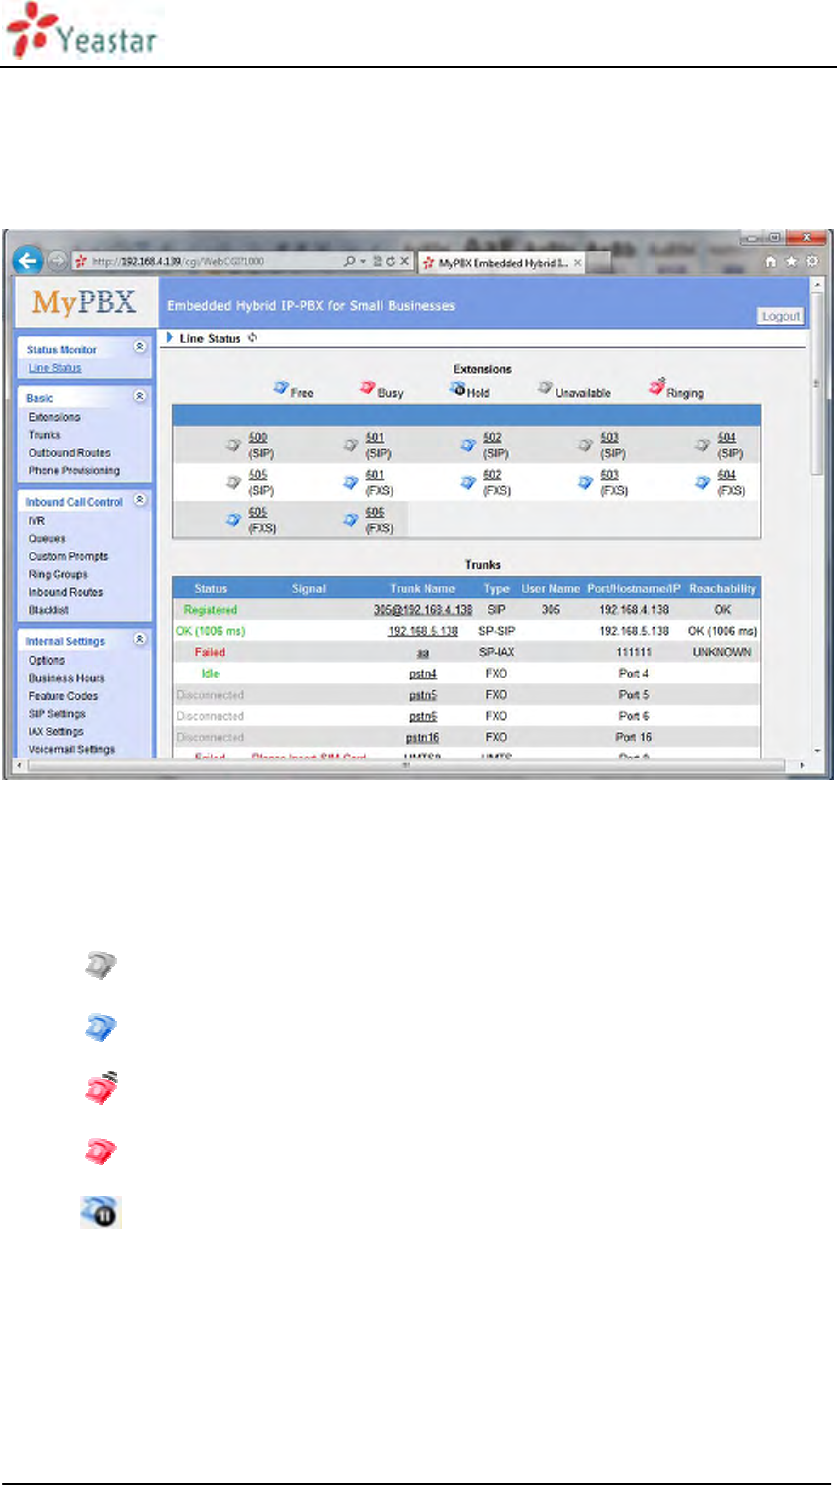Open Extensions in the Basic menu

click(54, 417)
